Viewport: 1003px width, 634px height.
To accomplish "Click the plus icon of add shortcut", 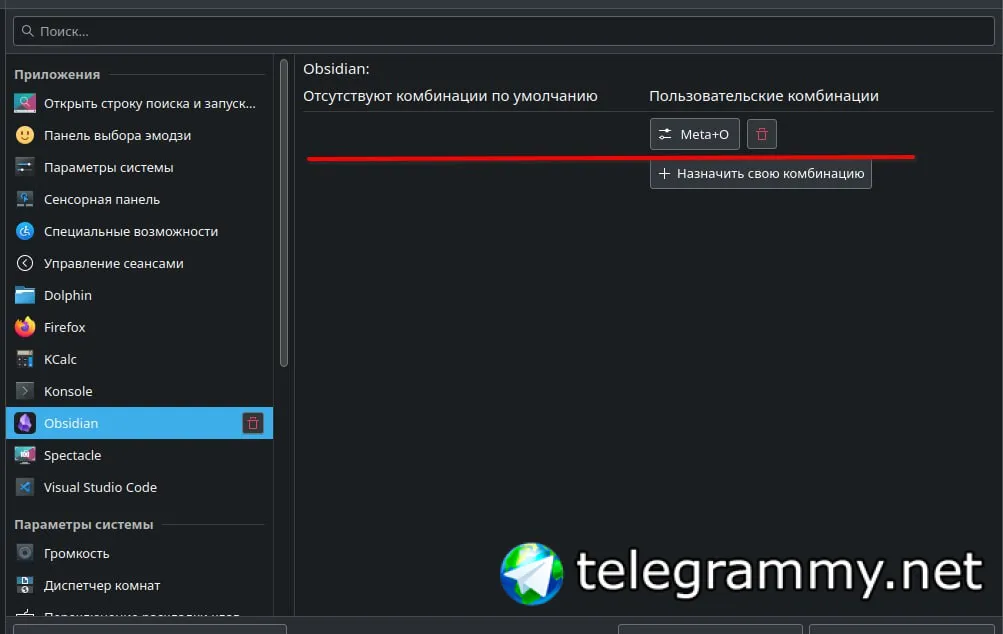I will pyautogui.click(x=665, y=173).
